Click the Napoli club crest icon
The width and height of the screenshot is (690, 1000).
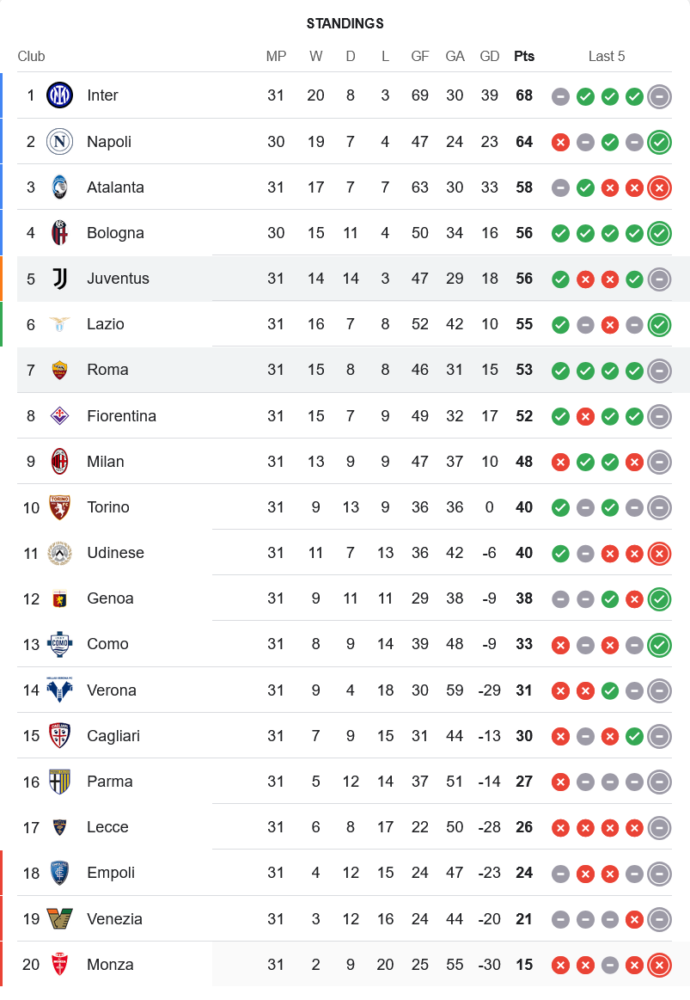60,142
